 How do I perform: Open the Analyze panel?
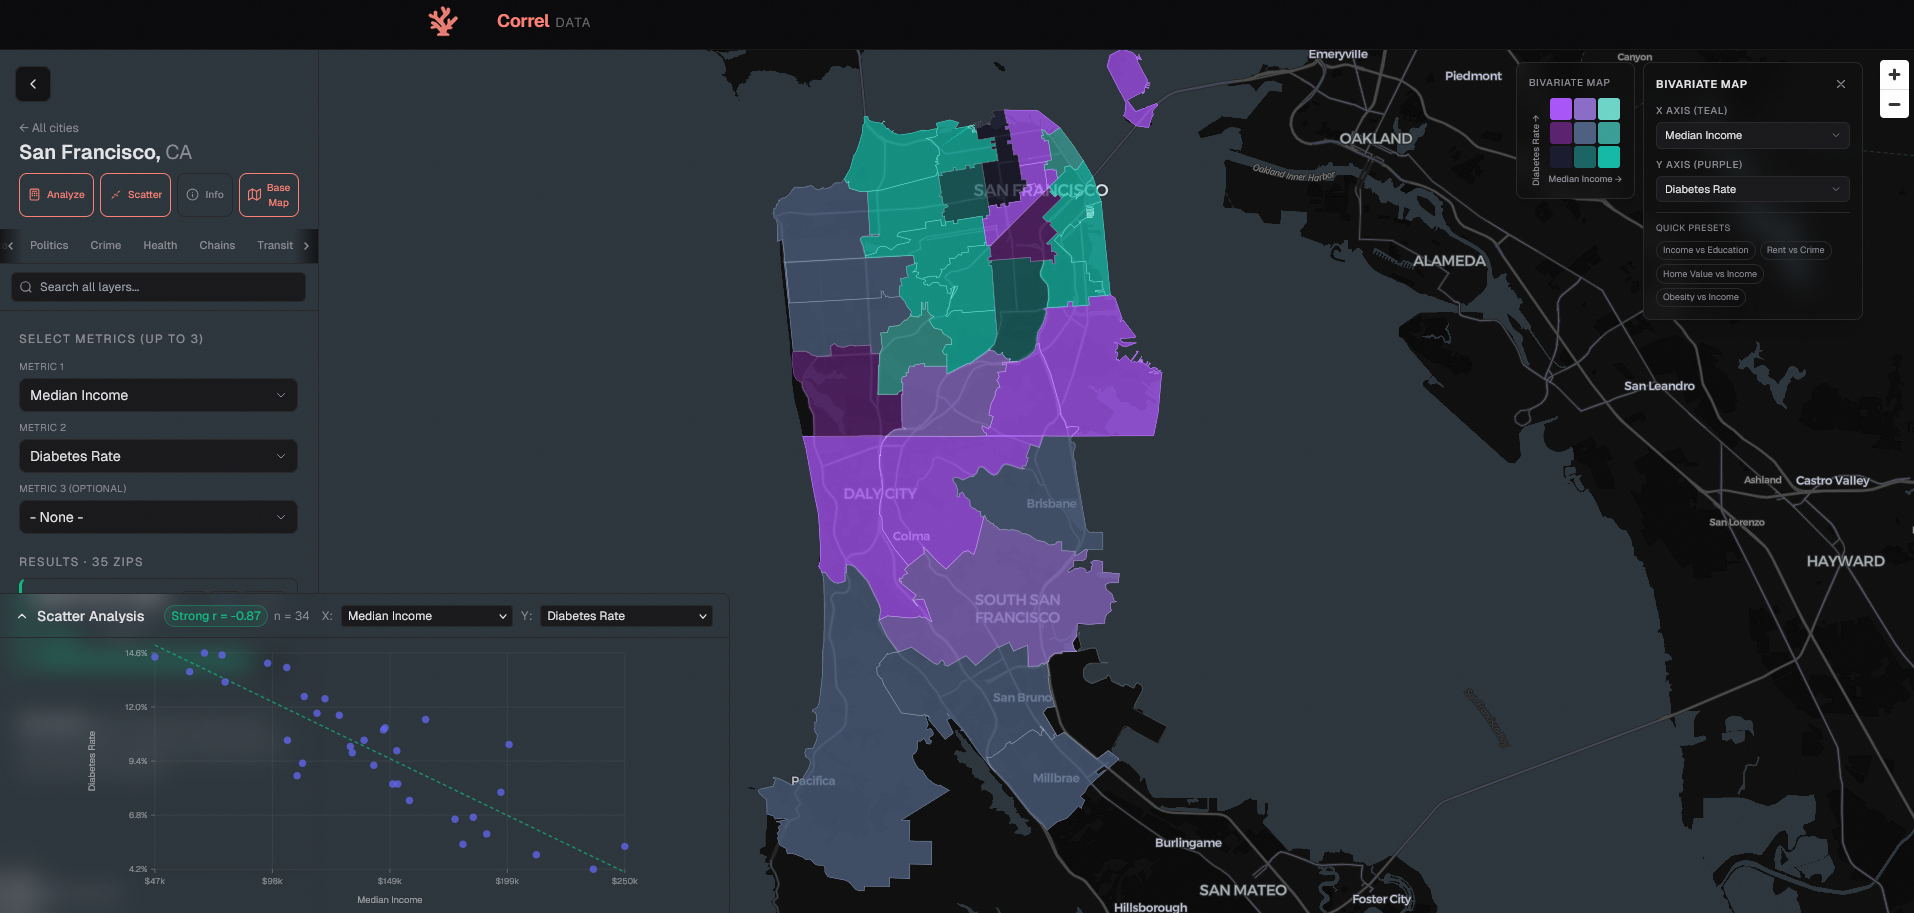[56, 195]
